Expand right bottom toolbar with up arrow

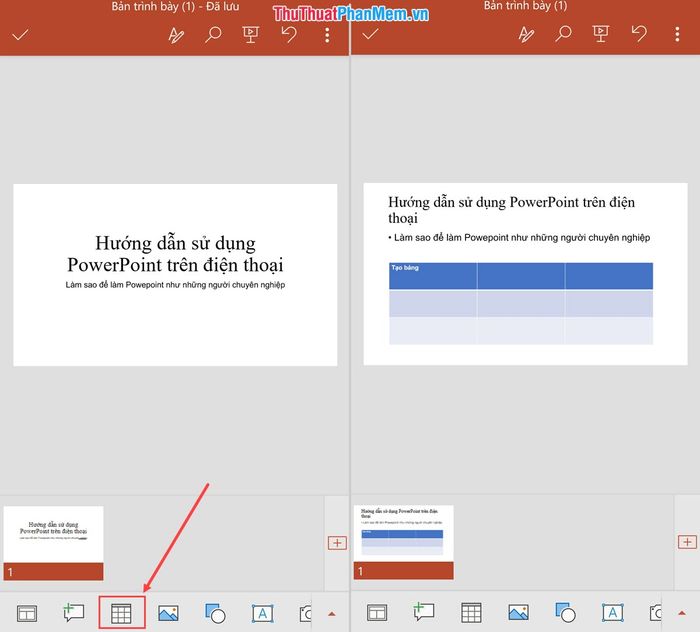(x=682, y=613)
